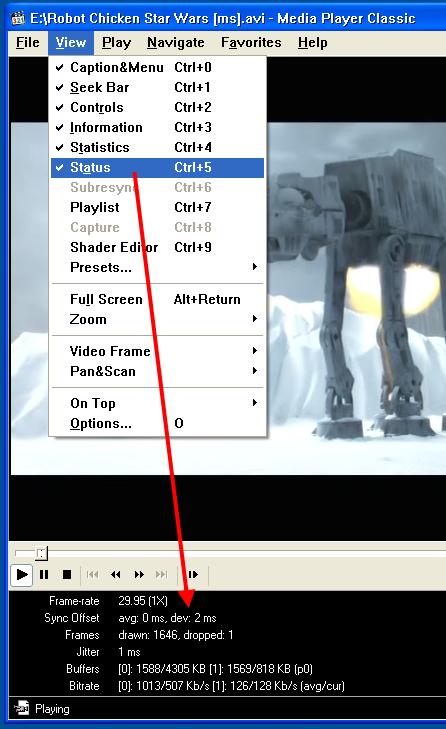Click Sync Offset 'avg: 0 ms, dev: 2 ms'
This screenshot has height=729, width=446.
click(167, 618)
